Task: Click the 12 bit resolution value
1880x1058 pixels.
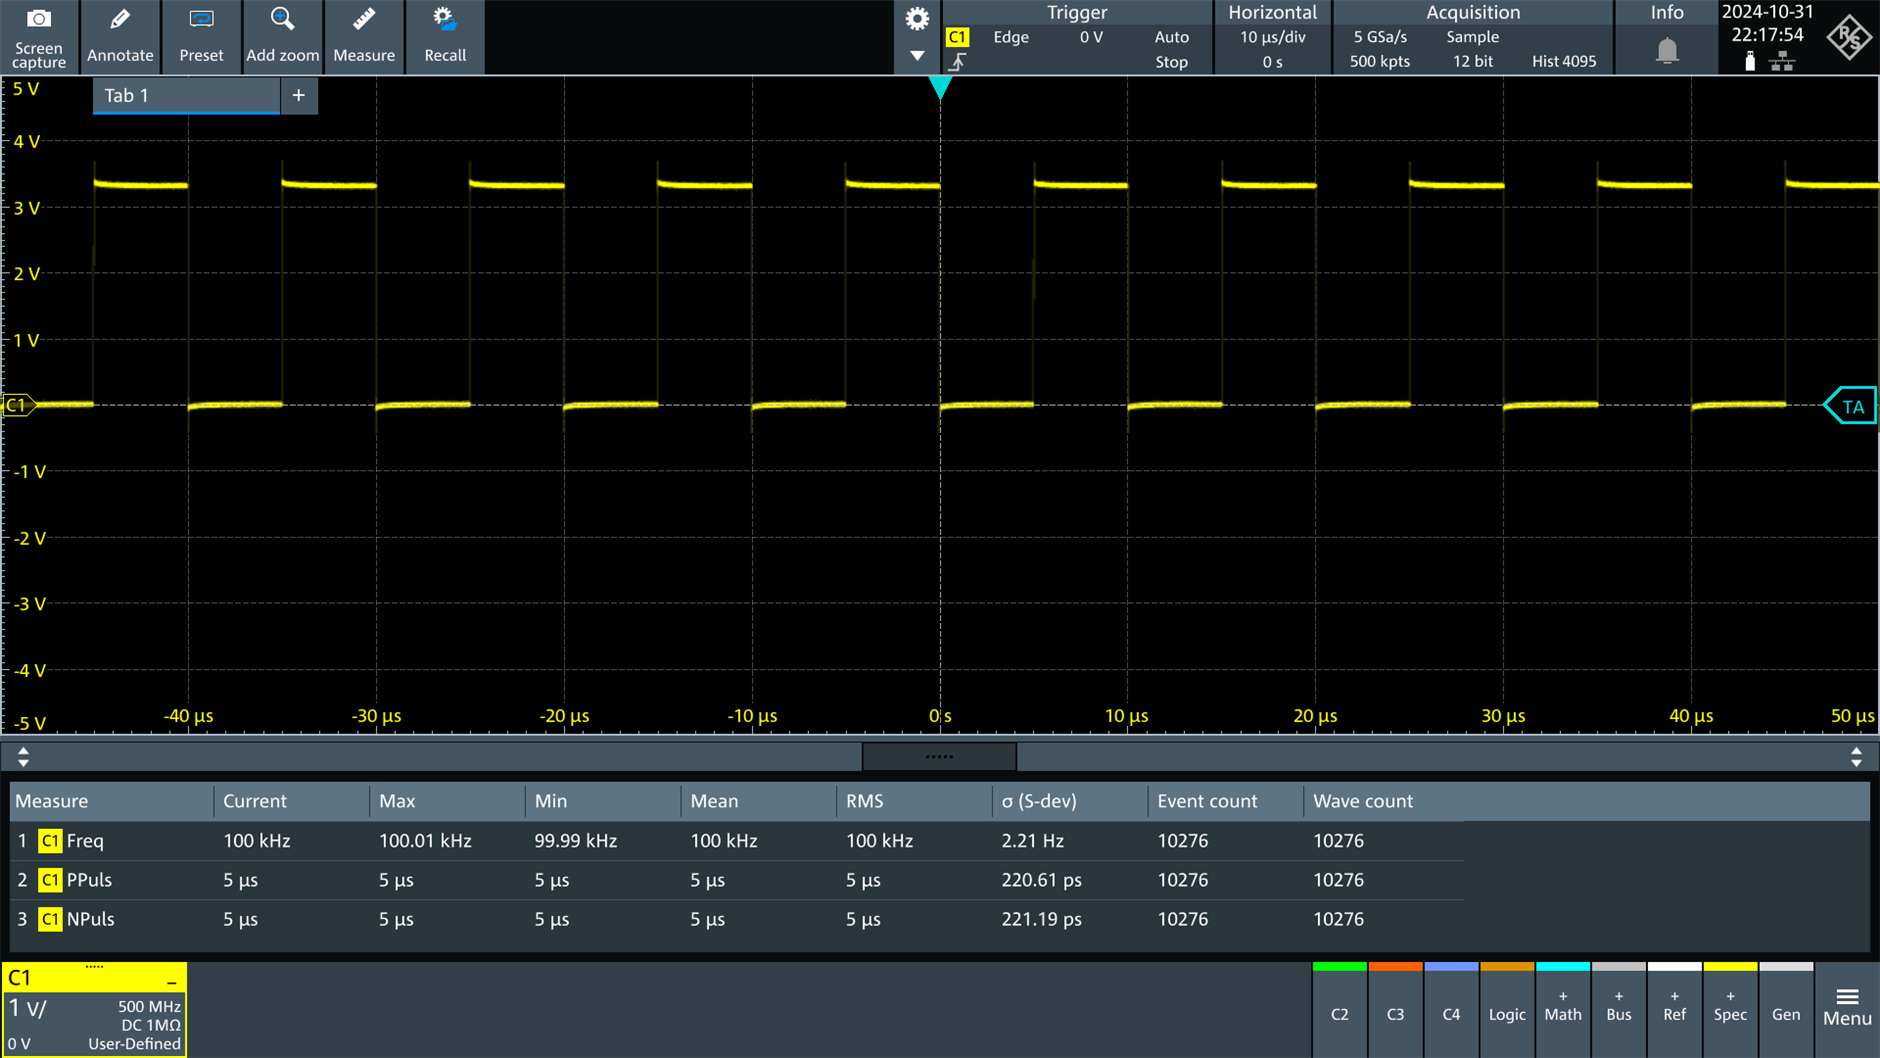Action: click(x=1472, y=62)
